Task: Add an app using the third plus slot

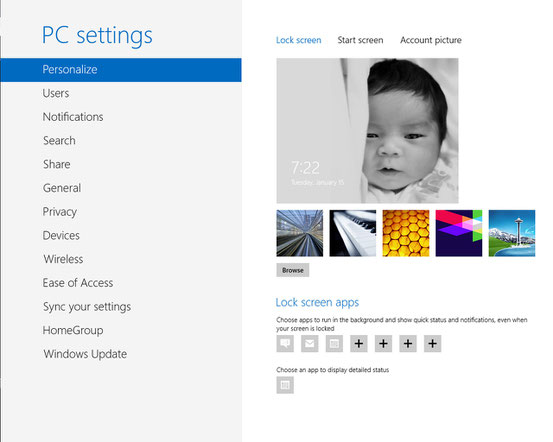Action: [408, 344]
